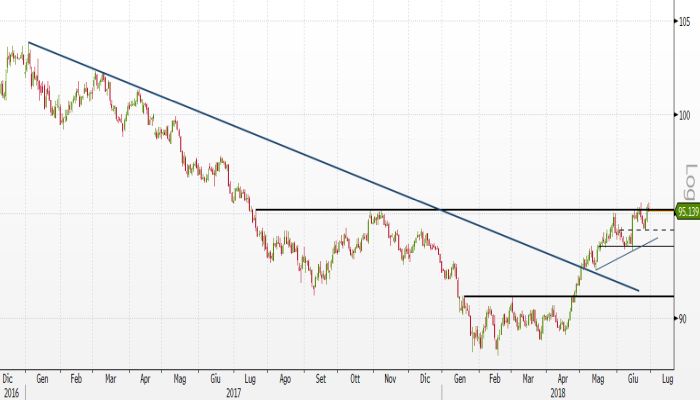Viewport: 700px width, 400px height.
Task: Click the Ott month label on time axis
Action: point(354,379)
